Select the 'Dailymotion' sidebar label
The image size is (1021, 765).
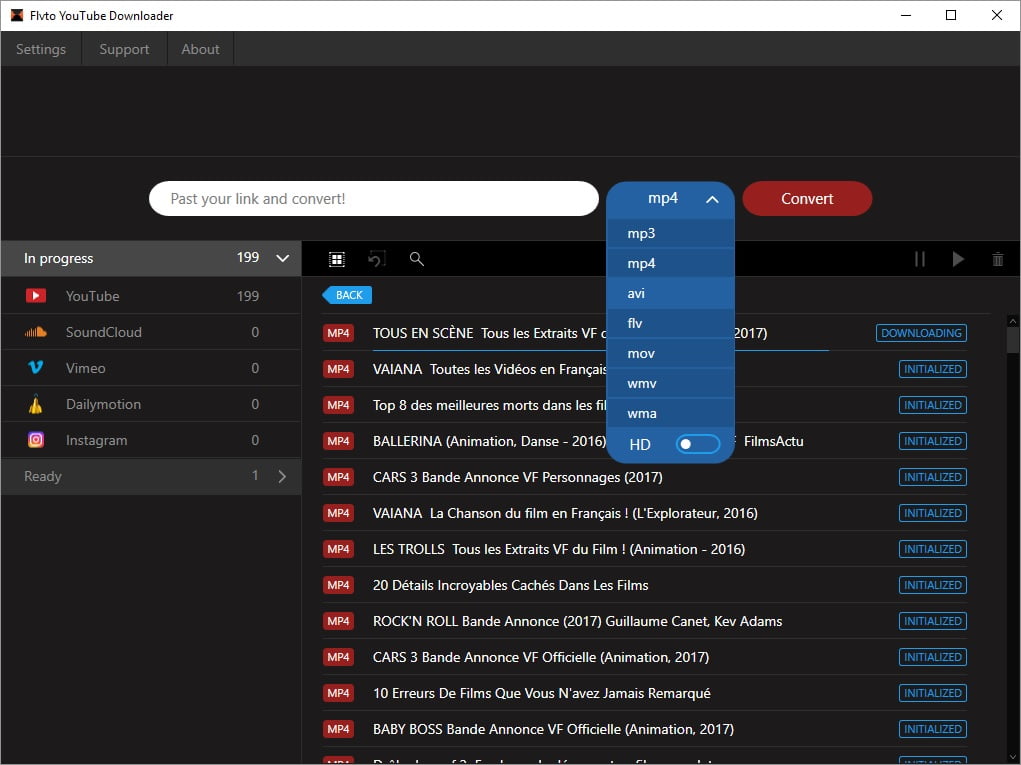(104, 404)
